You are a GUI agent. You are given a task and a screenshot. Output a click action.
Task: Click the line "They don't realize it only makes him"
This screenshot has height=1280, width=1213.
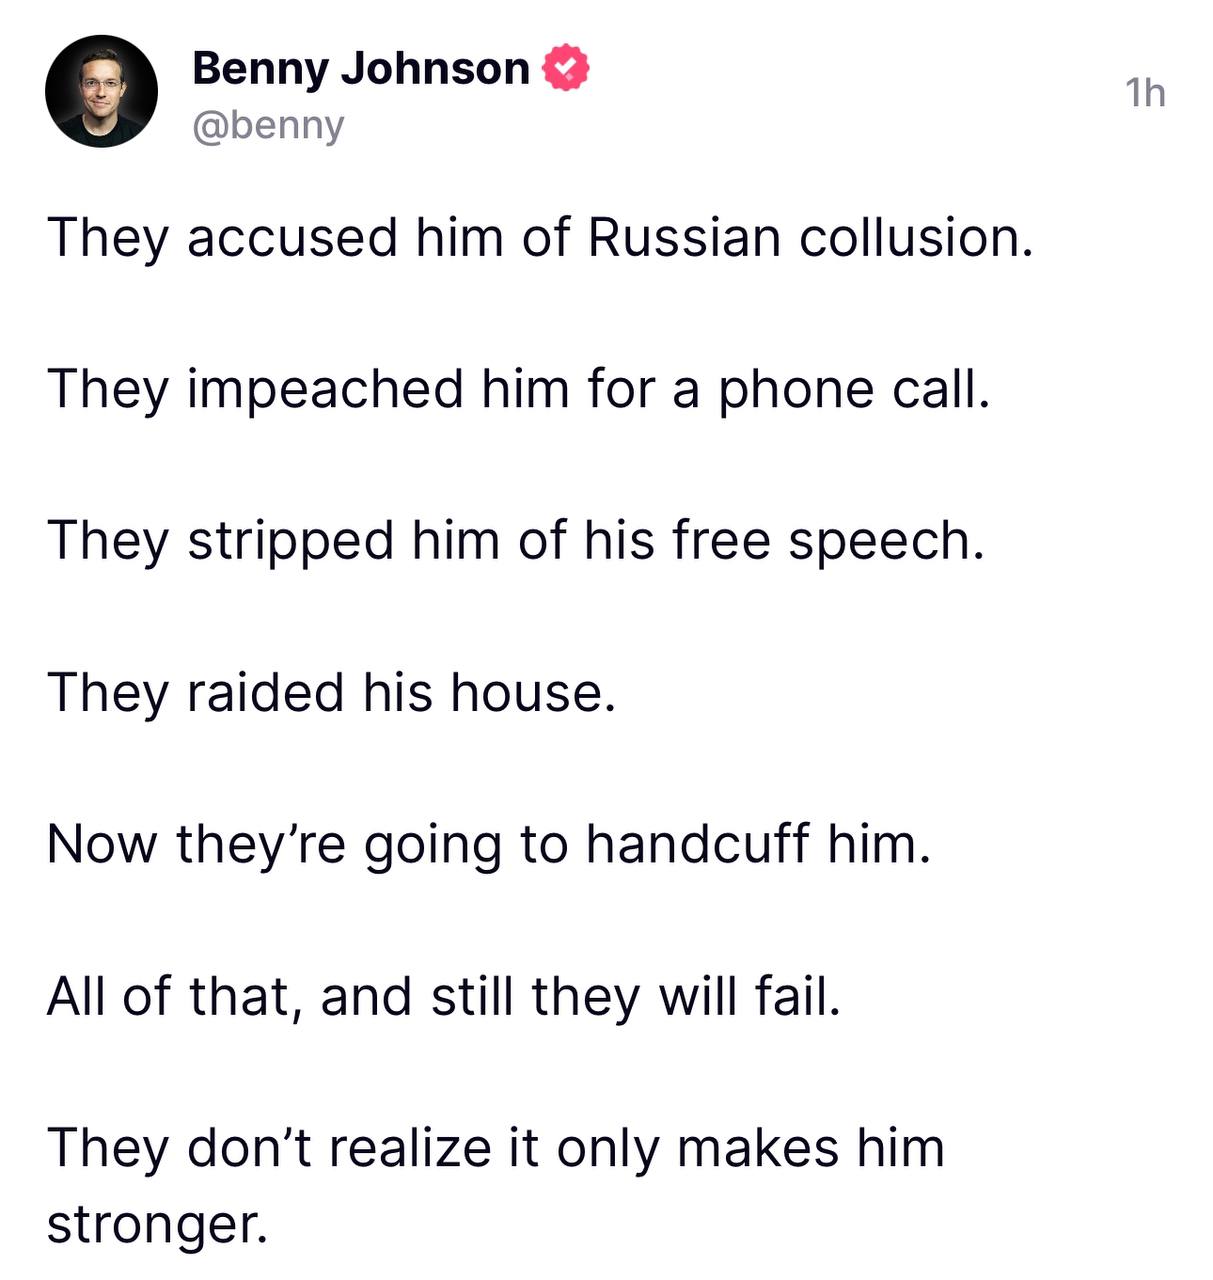(495, 1147)
